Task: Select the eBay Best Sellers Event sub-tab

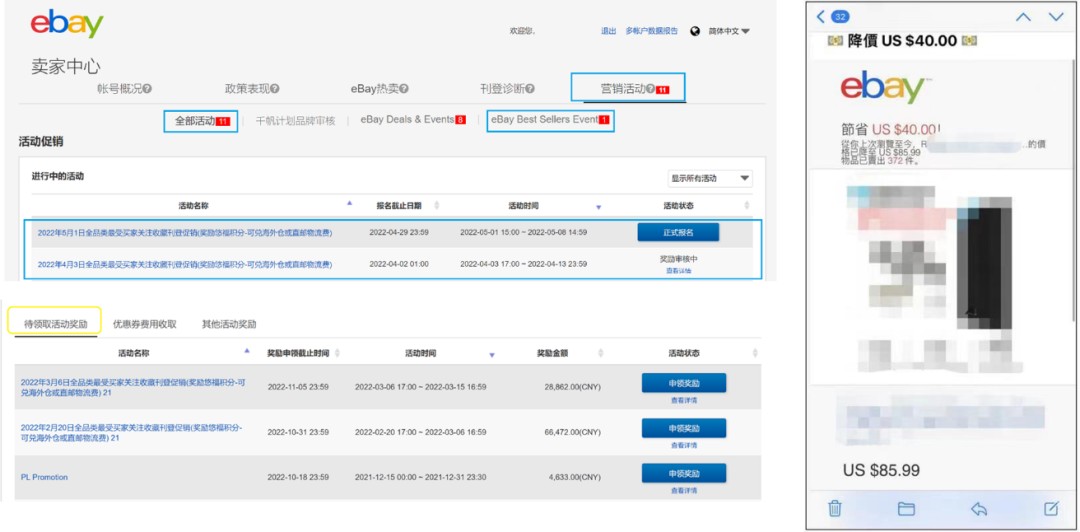Action: click(550, 120)
